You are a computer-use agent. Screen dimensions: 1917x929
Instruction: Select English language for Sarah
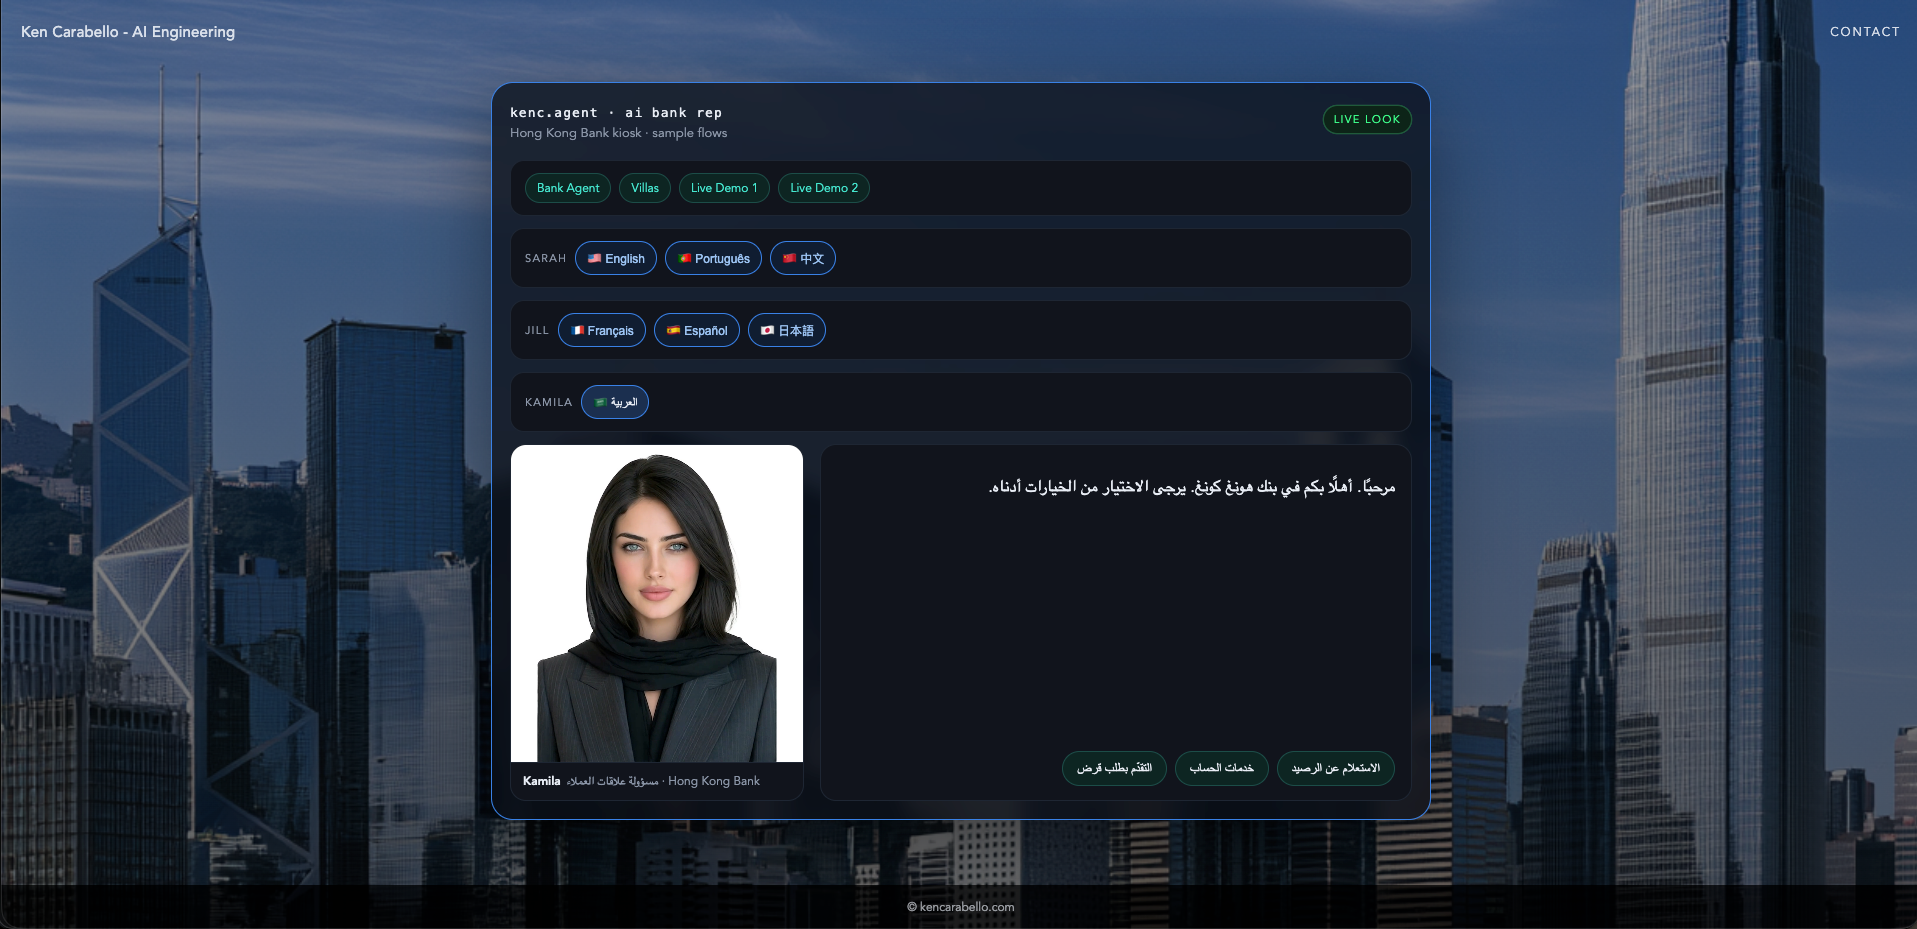[616, 258]
